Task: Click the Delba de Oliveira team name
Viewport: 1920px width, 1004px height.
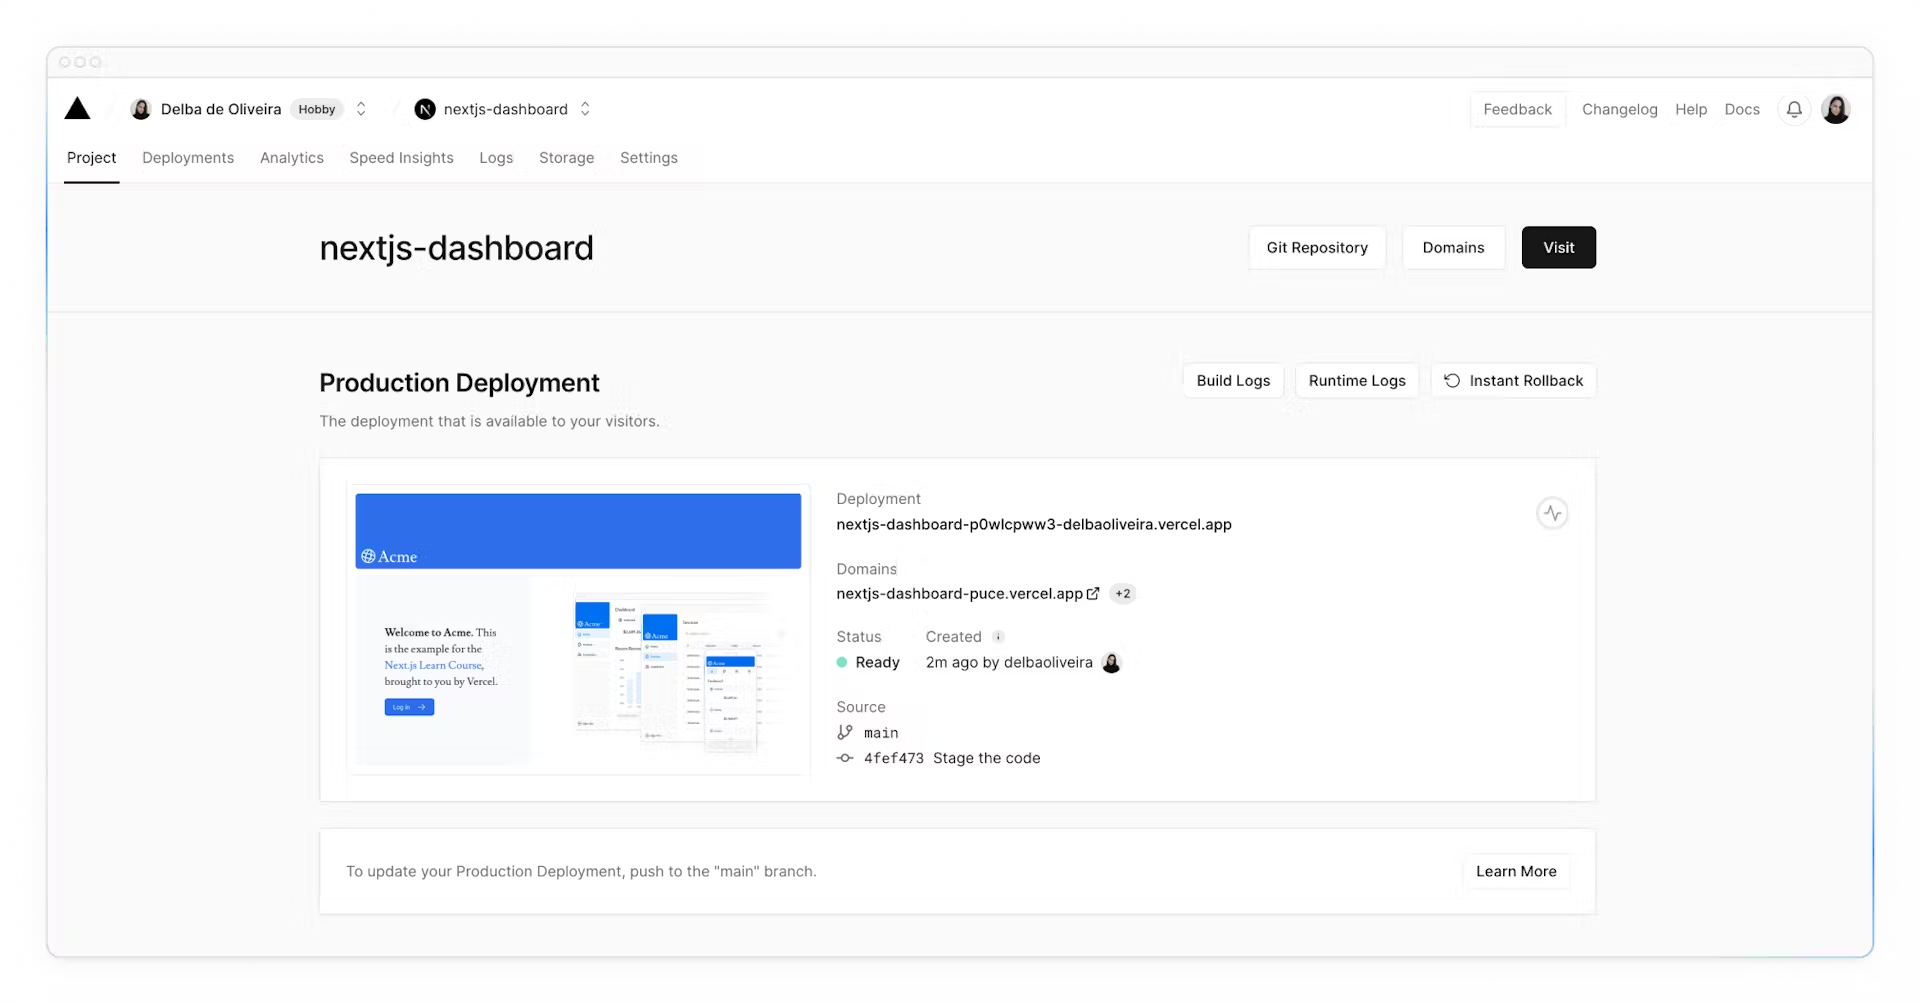Action: [221, 109]
